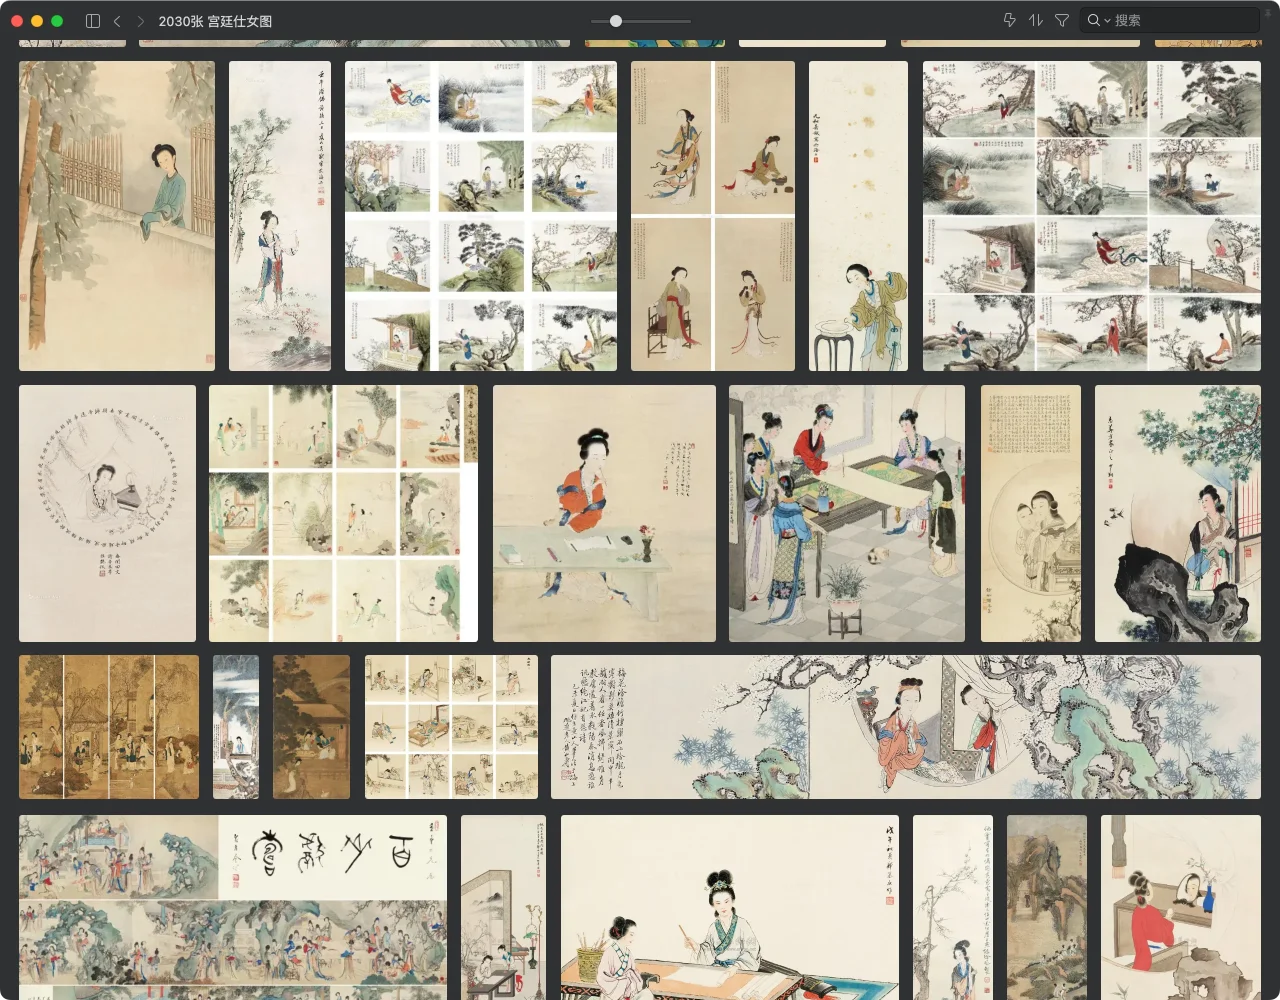
Task: Open lady in orange robe at green table
Action: tap(604, 513)
